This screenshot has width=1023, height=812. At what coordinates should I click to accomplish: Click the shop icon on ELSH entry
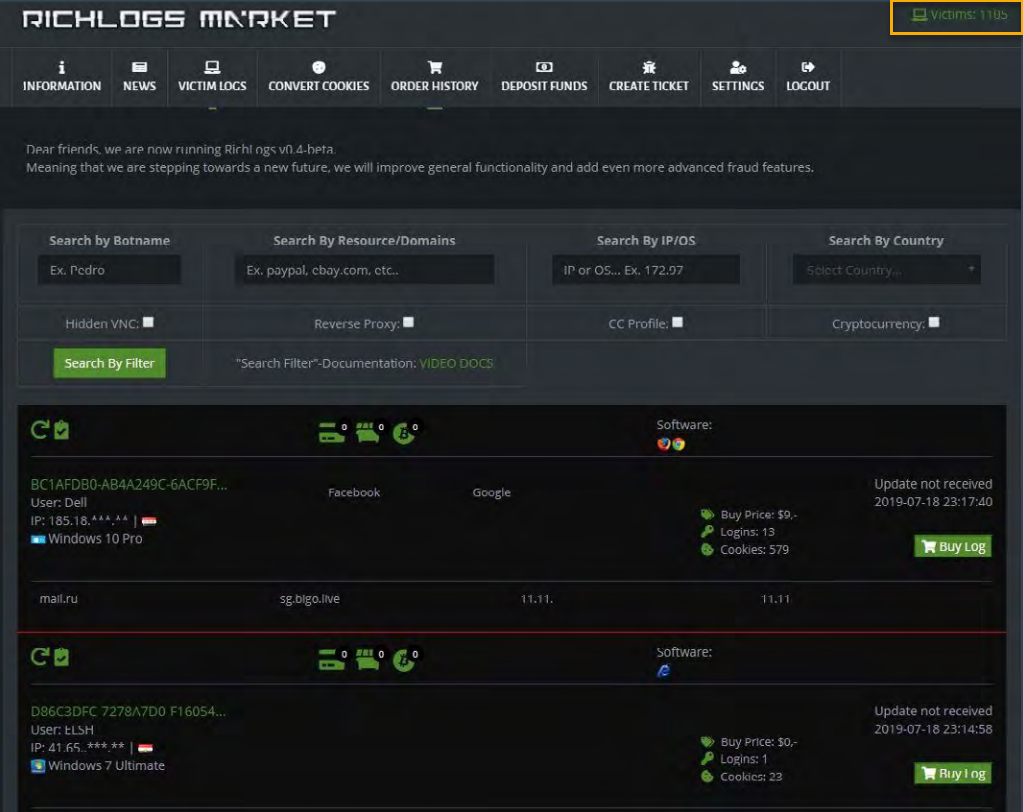[368, 659]
